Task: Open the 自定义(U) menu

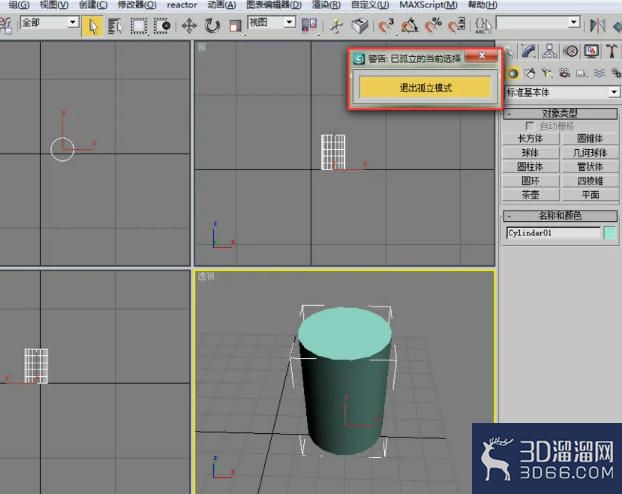Action: 370,5
